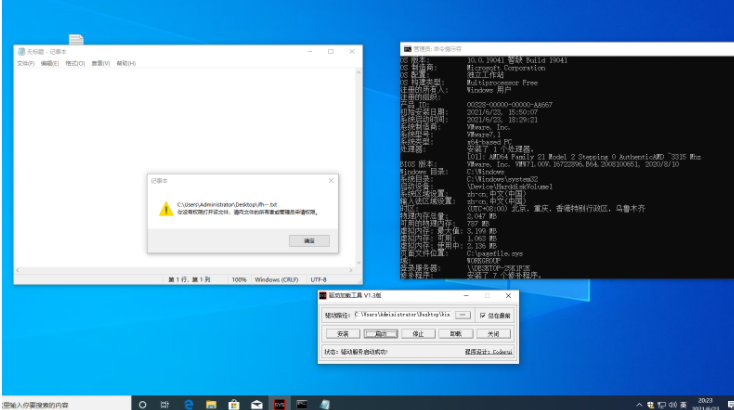Click the volume icon in system tray
The image size is (734, 410).
[673, 405]
